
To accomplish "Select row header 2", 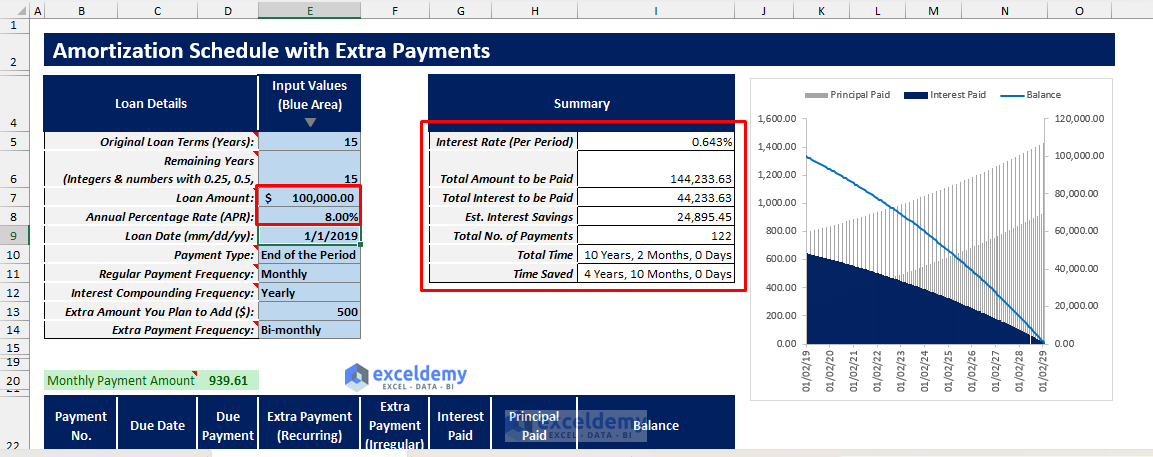I will [x=15, y=50].
